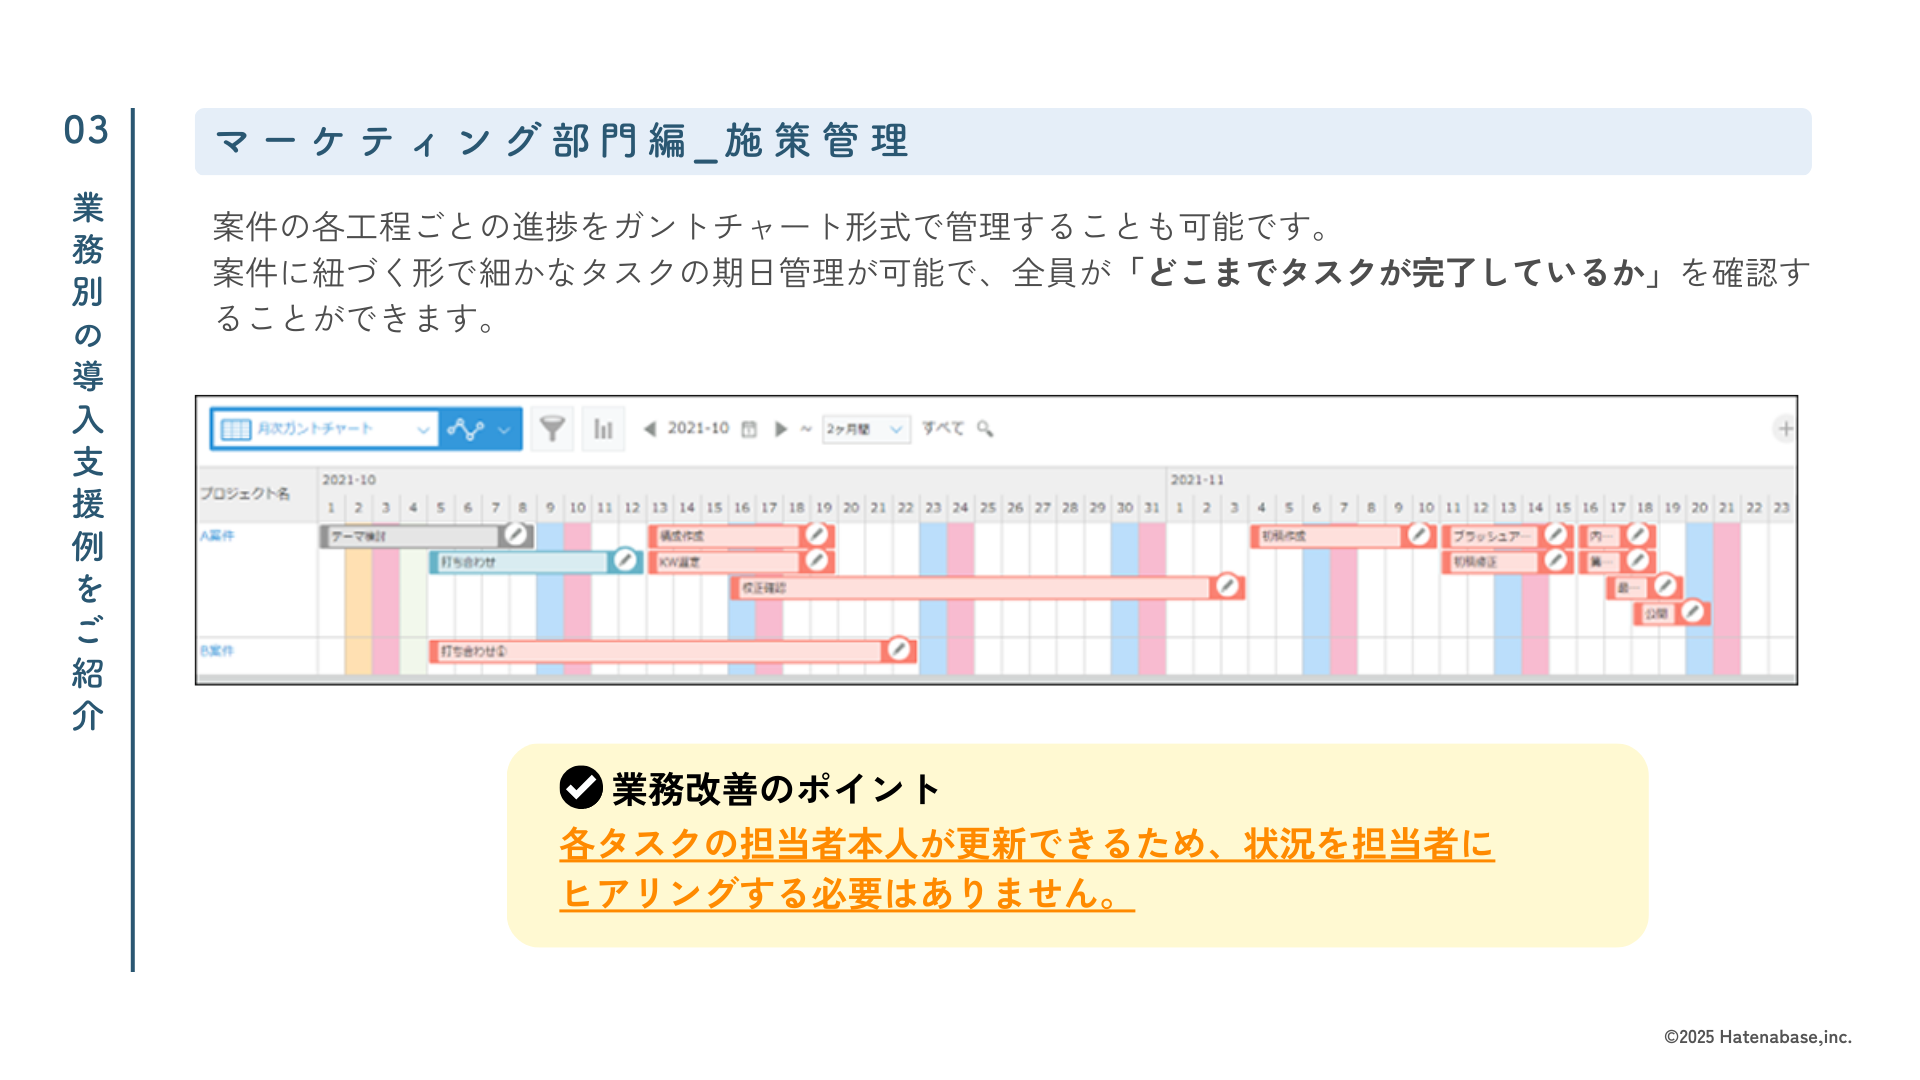Click pencil icon on blue 打ち合わせ bar
Viewport: 1920px width, 1080px height.
pos(625,560)
